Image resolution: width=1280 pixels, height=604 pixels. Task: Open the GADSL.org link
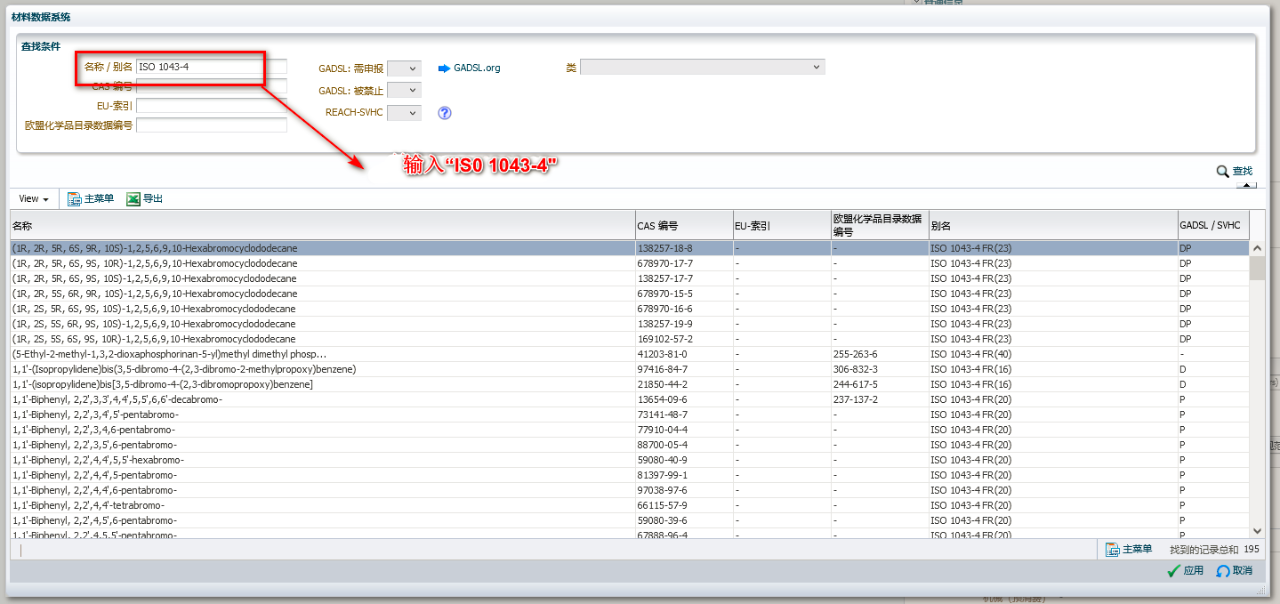coord(476,68)
